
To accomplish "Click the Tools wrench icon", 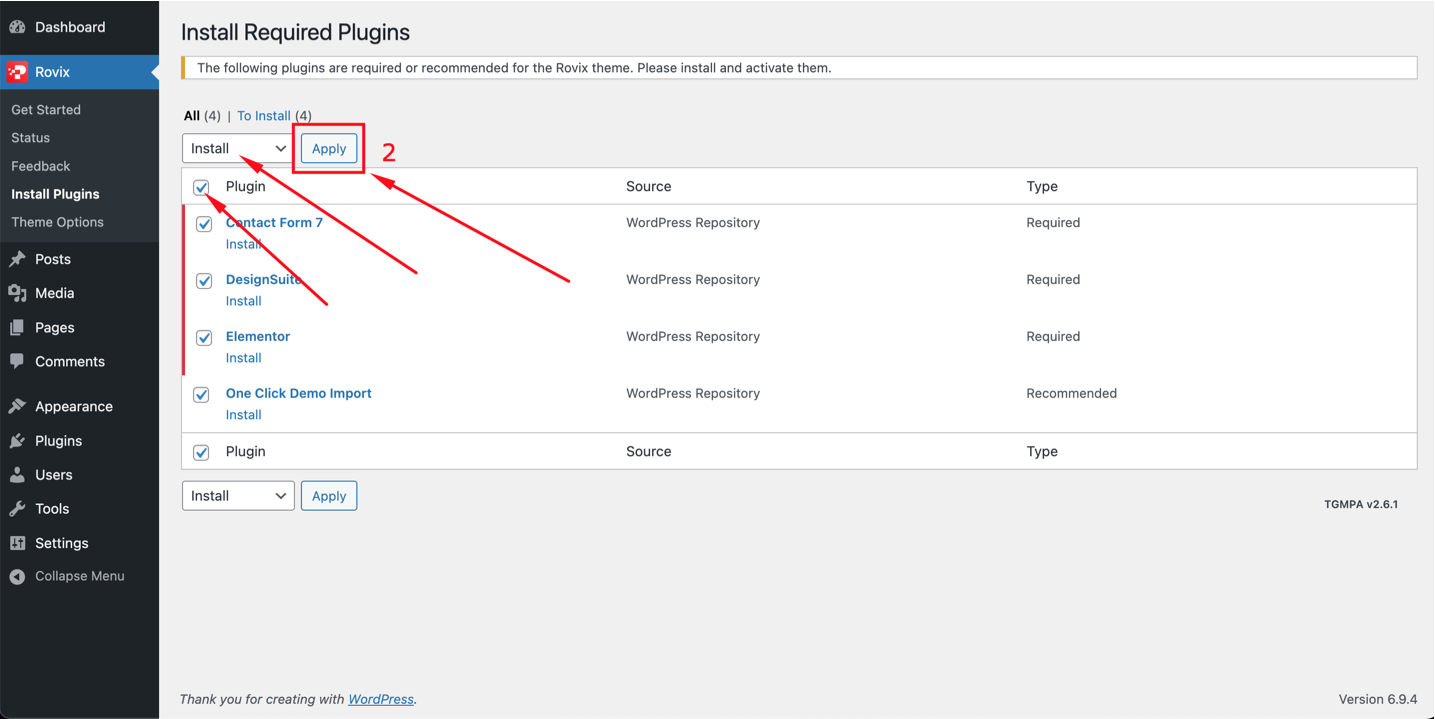I will click(17, 509).
